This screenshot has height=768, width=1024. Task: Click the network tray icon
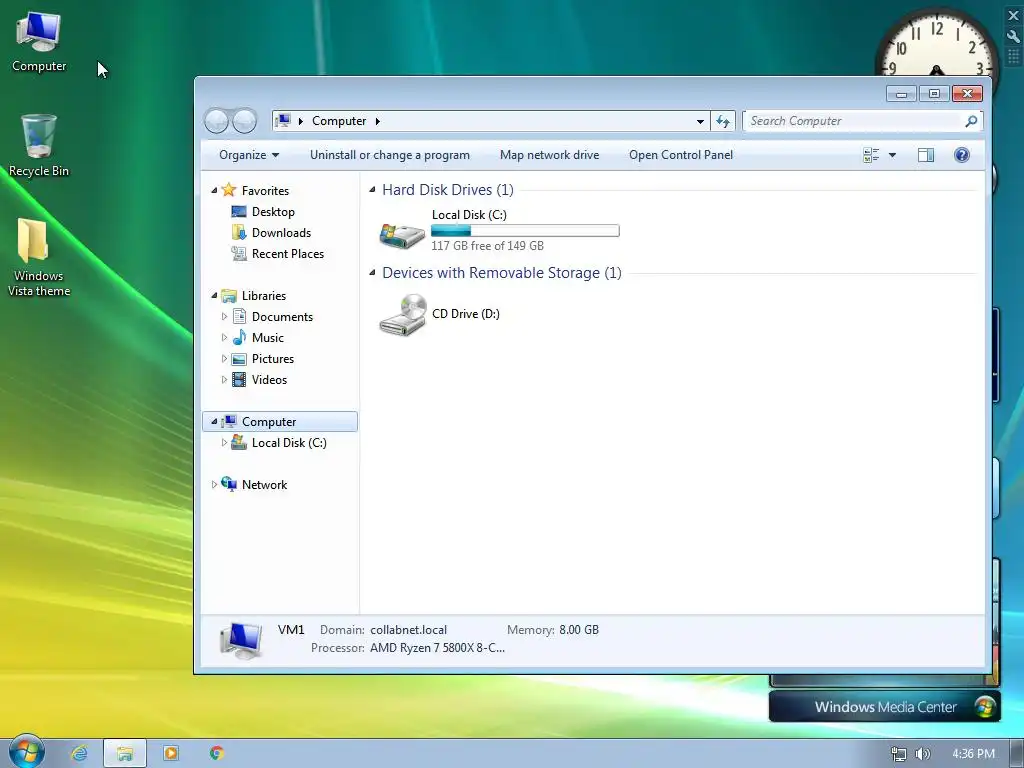tap(899, 754)
